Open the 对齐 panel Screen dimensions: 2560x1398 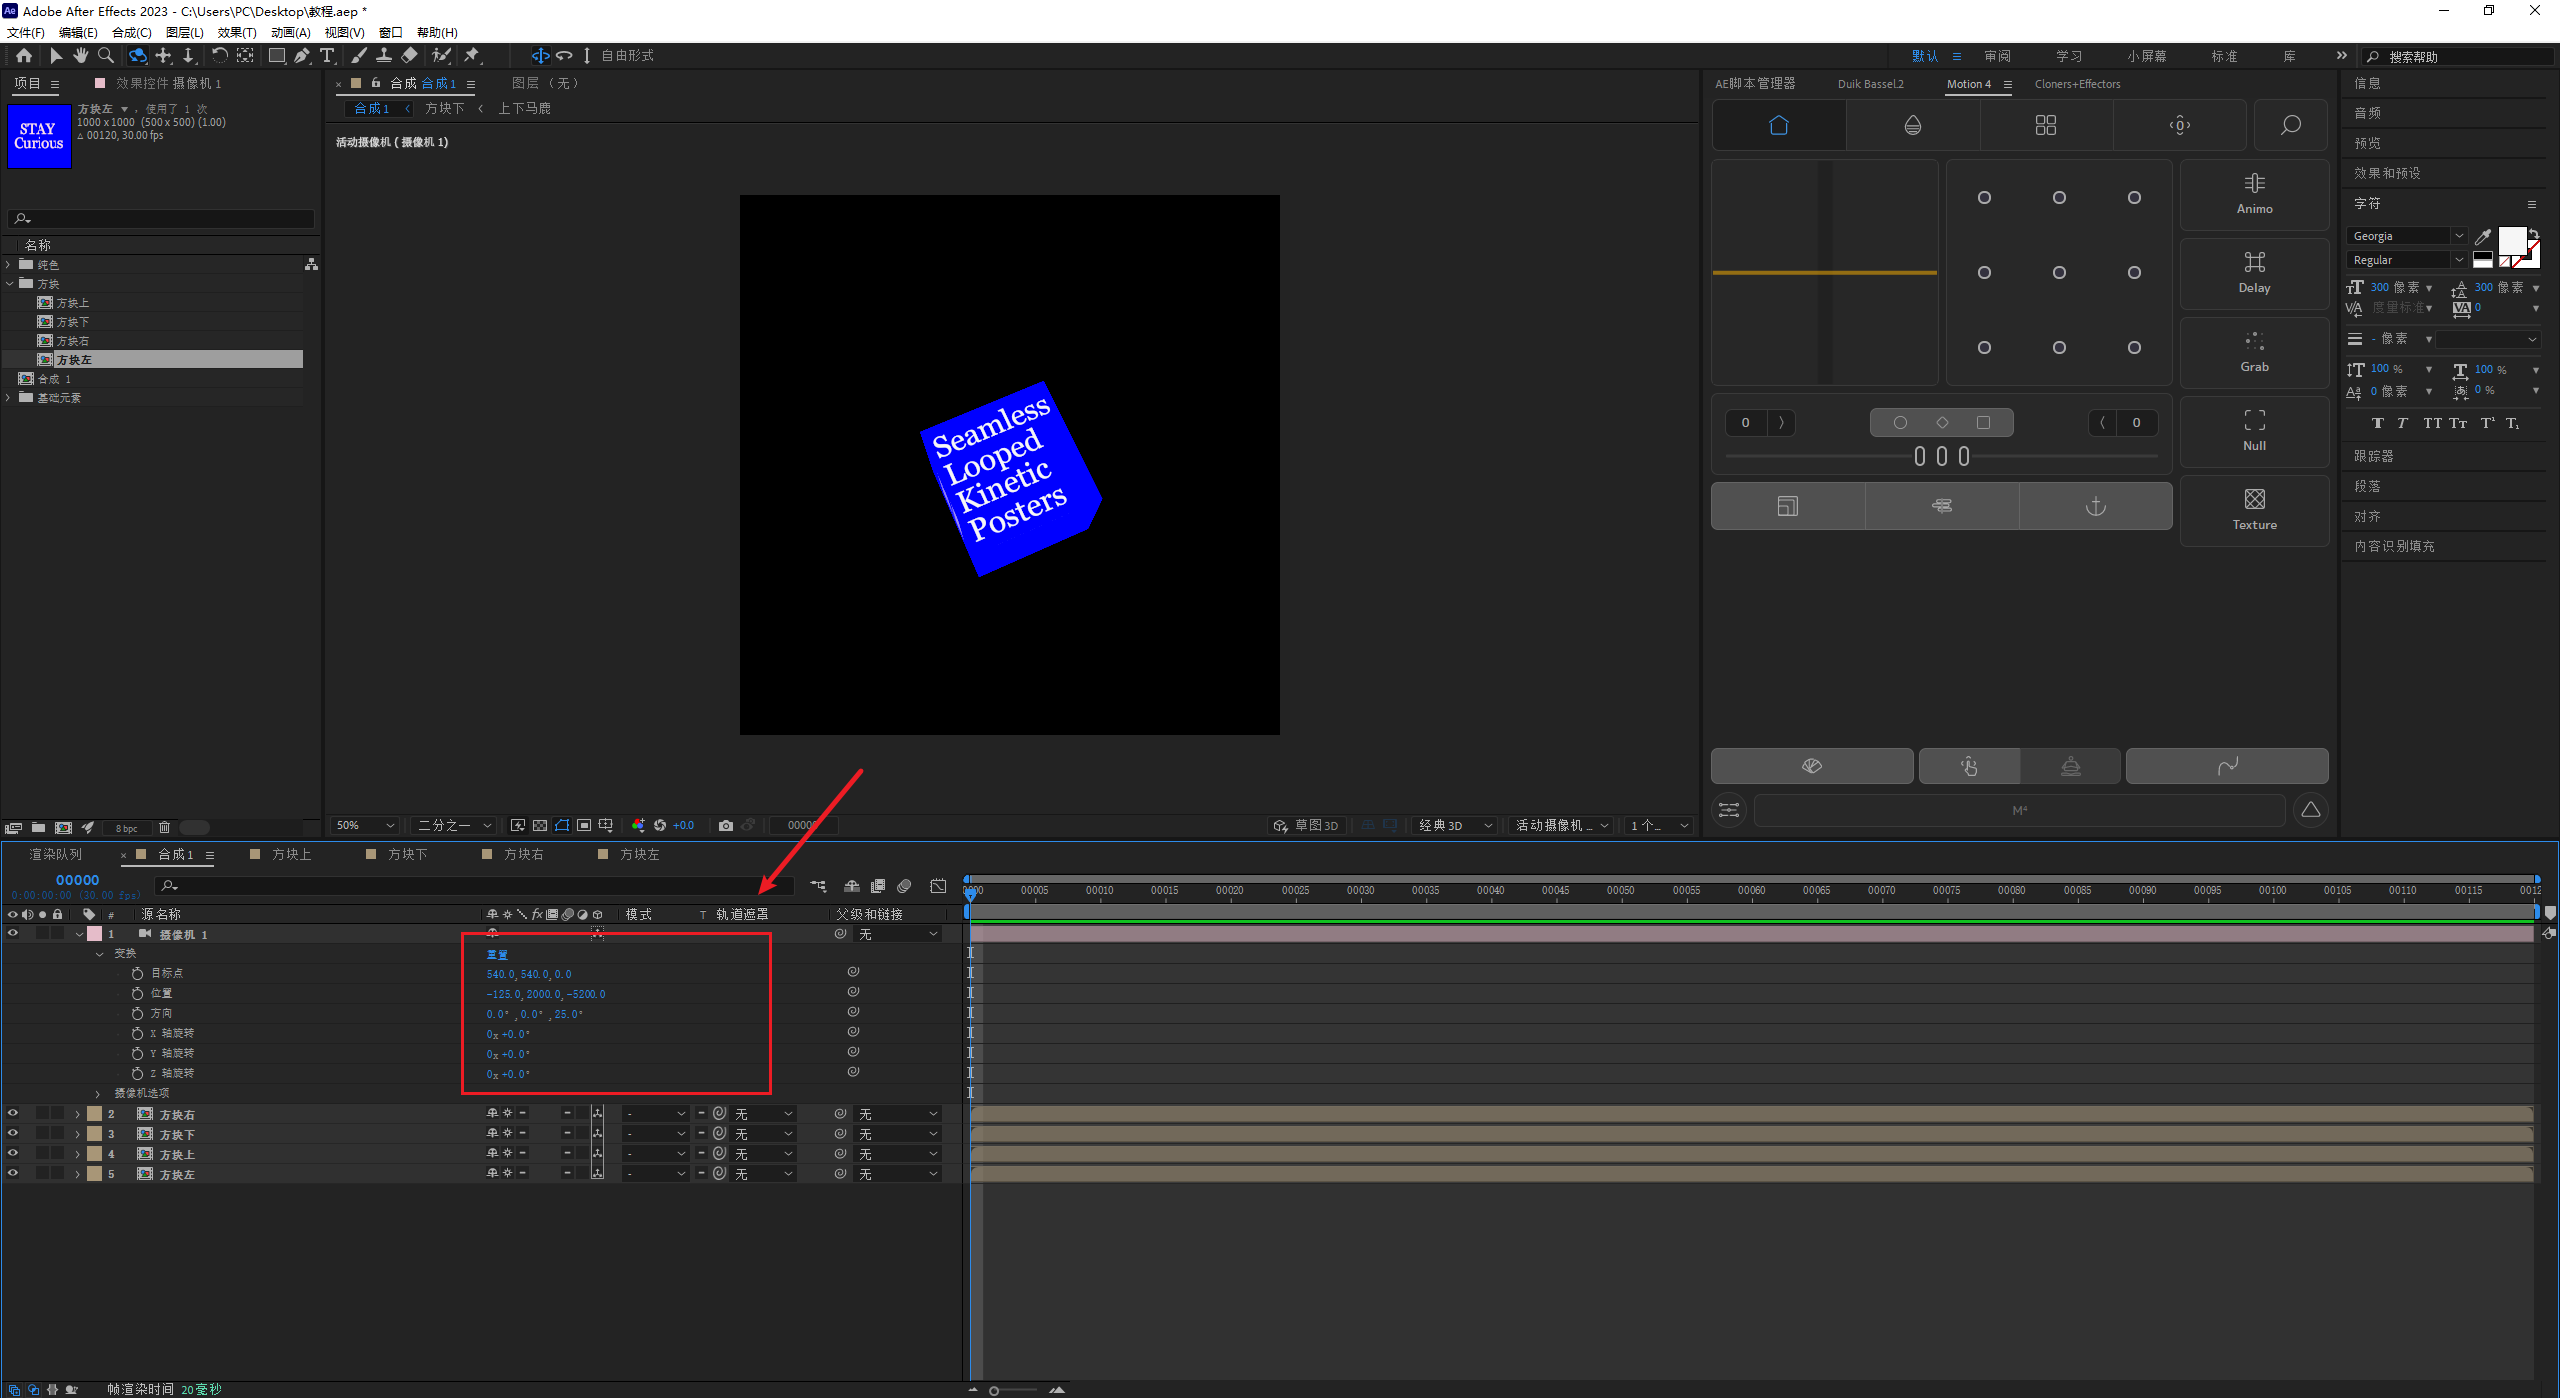point(2366,516)
